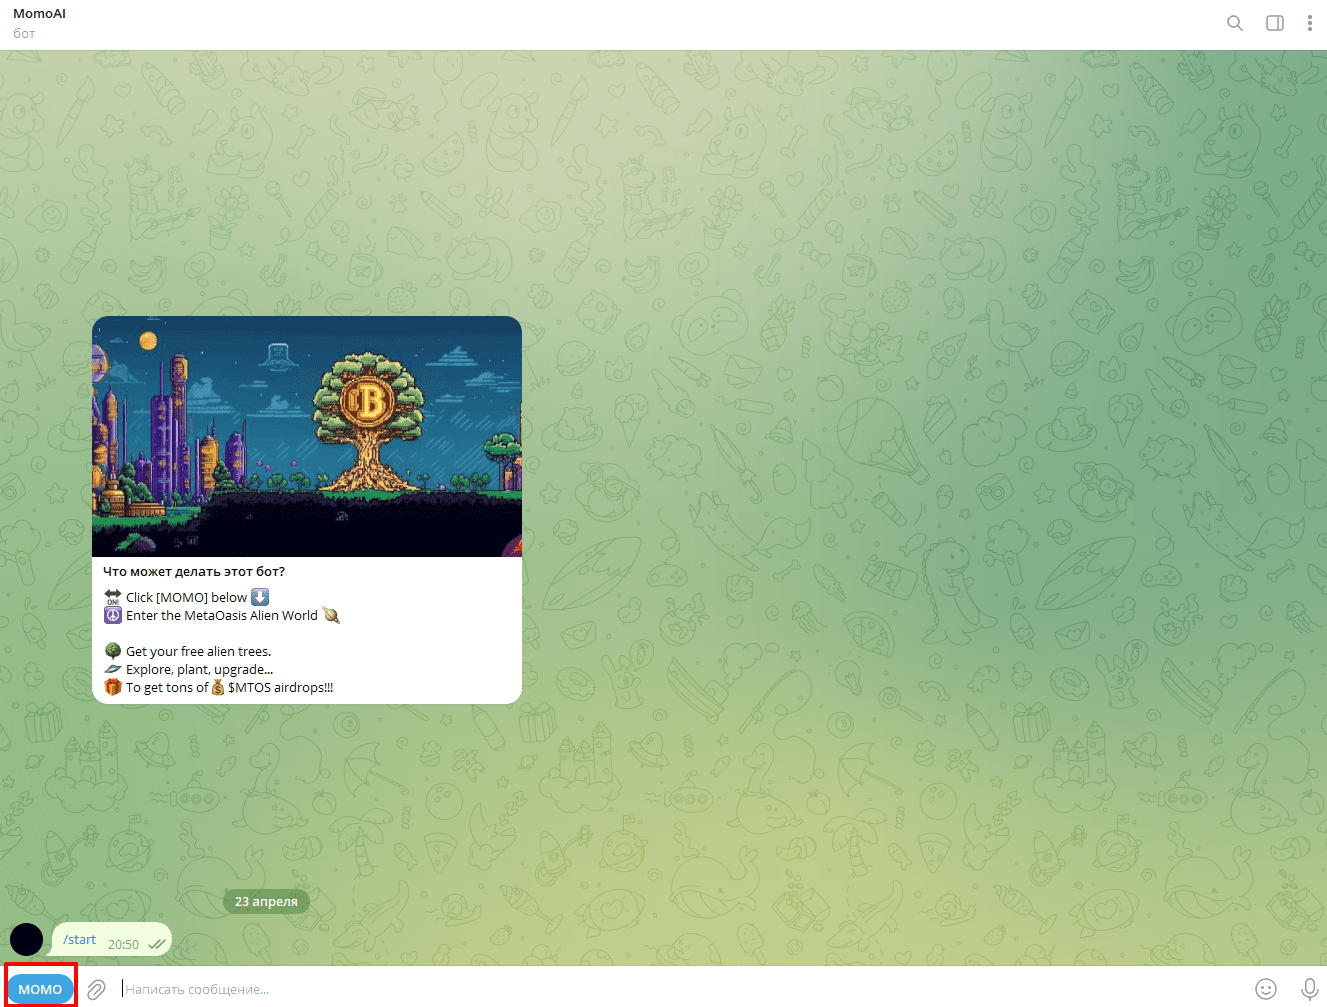Start voice recording with microphone icon
The height and width of the screenshot is (1007, 1327).
click(1309, 989)
